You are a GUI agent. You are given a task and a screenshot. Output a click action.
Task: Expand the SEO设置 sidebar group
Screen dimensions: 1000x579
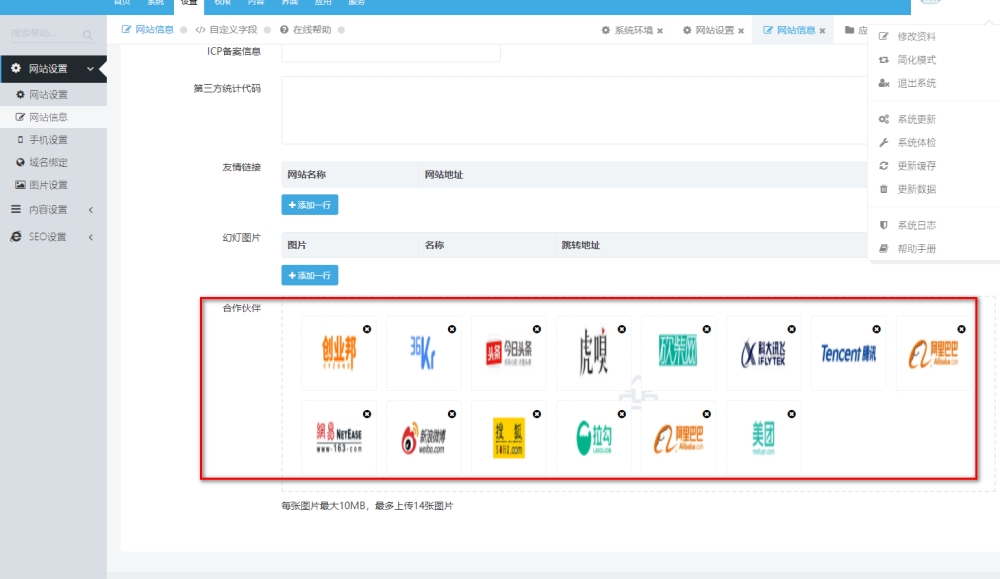pyautogui.click(x=54, y=237)
